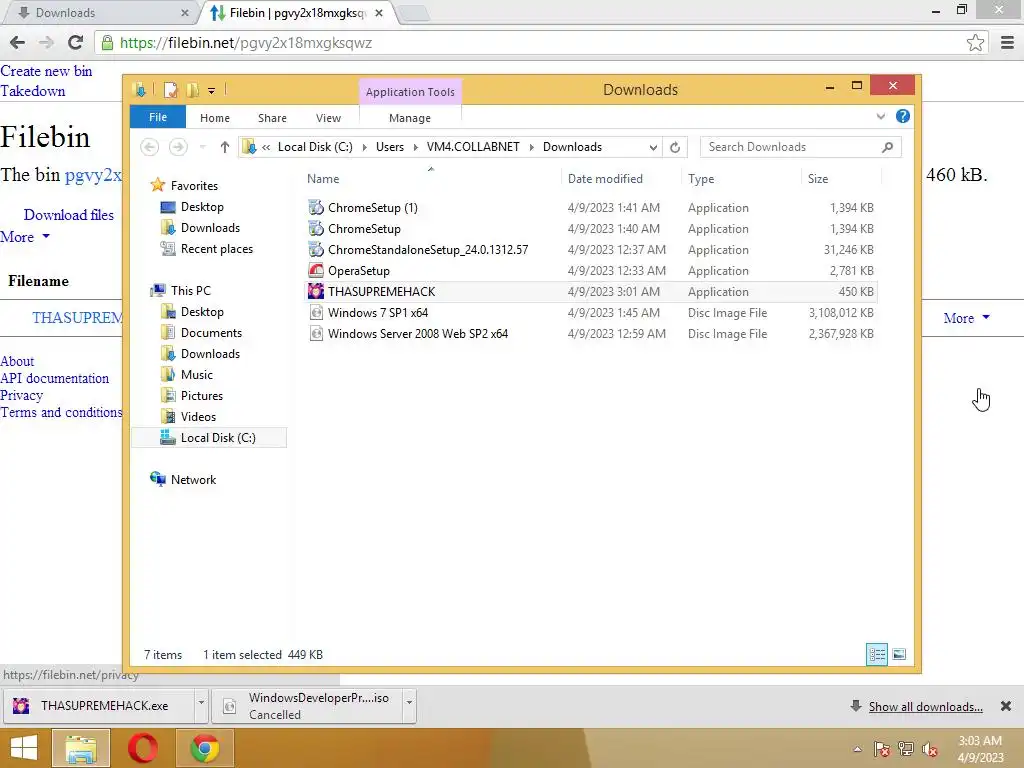
Task: Refresh the Downloads folder view
Action: (x=675, y=147)
